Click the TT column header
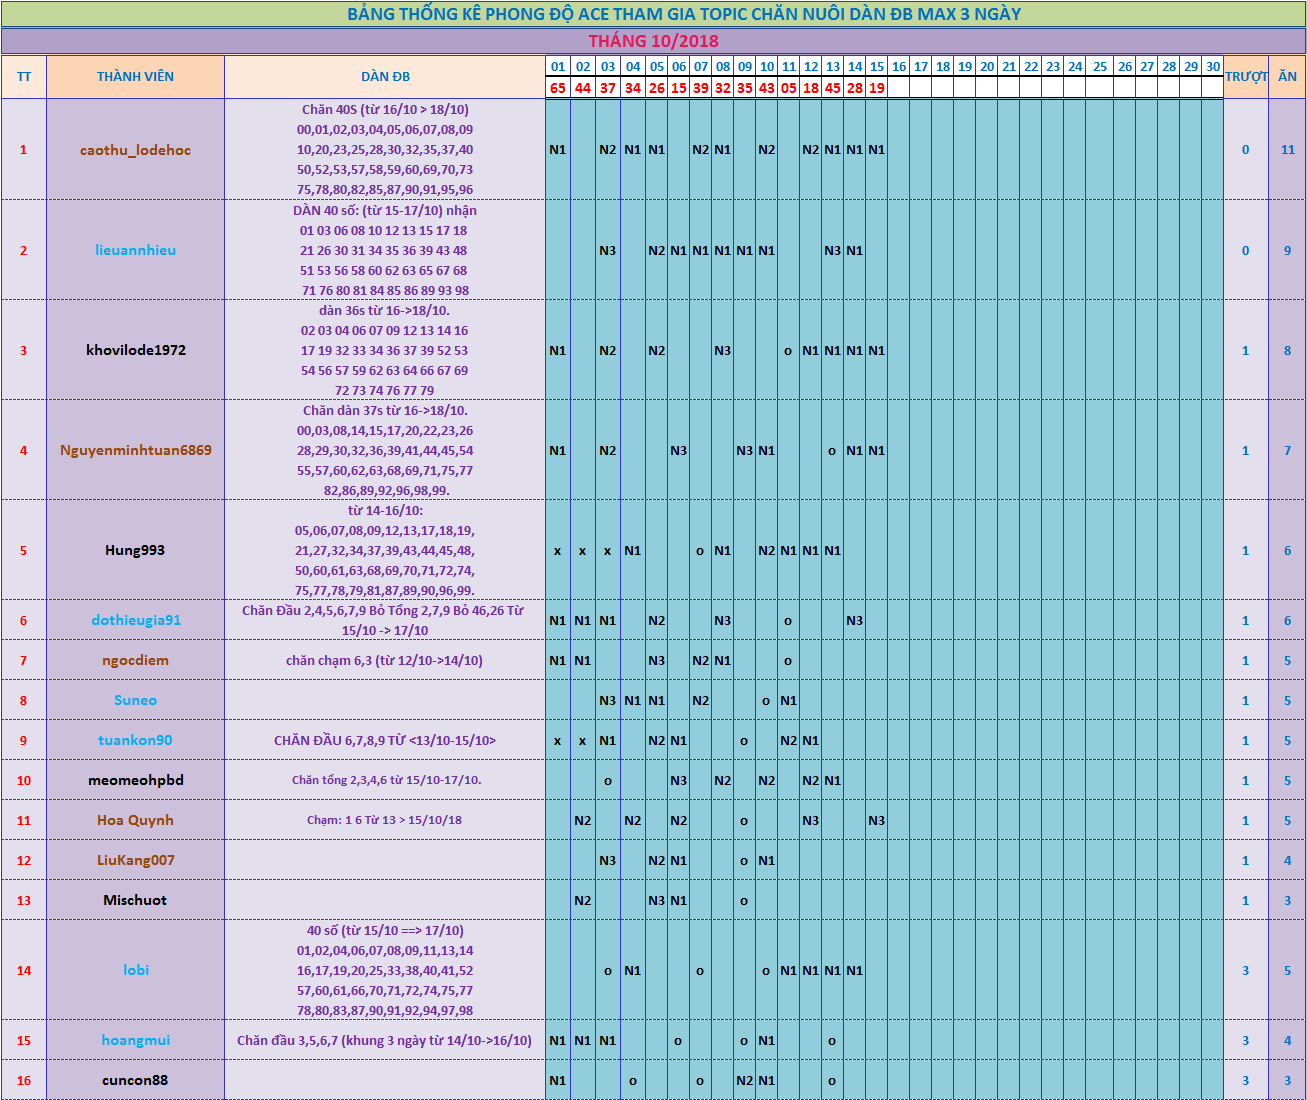 [x=24, y=77]
